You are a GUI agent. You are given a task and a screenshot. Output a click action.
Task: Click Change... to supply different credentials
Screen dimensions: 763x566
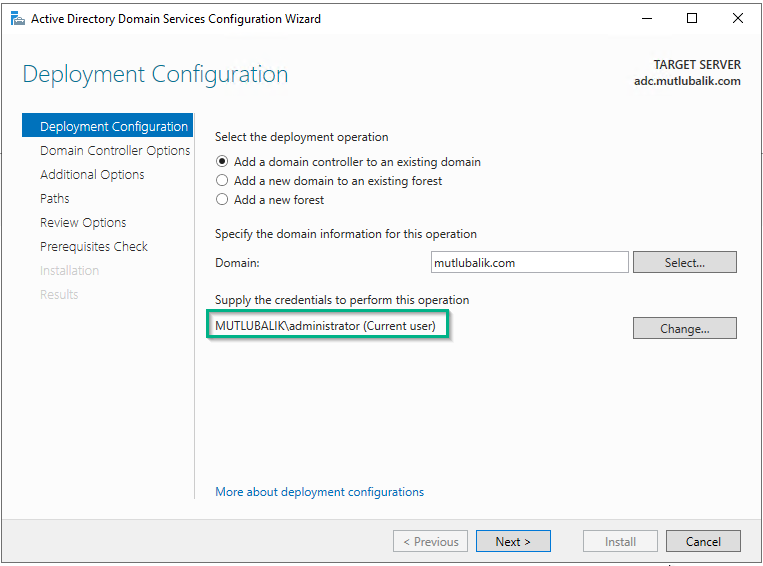click(x=684, y=329)
